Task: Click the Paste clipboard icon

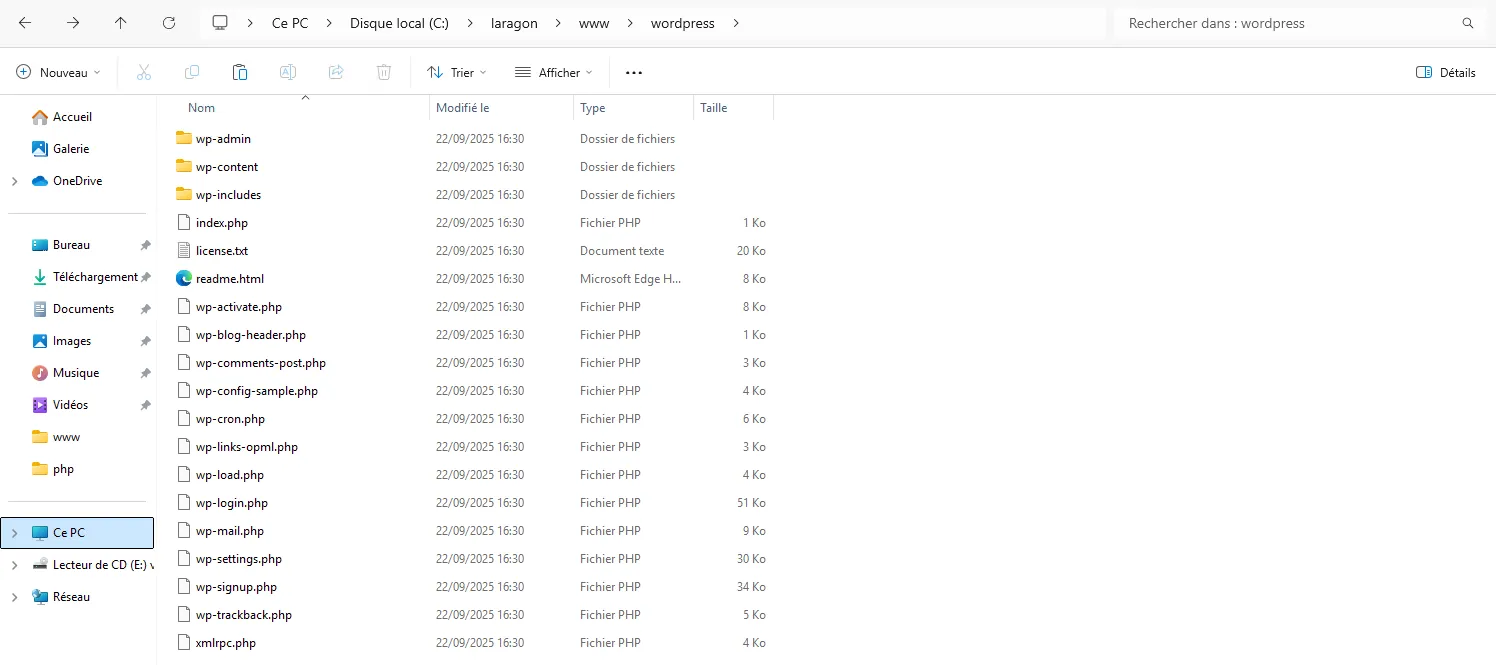Action: 240,72
